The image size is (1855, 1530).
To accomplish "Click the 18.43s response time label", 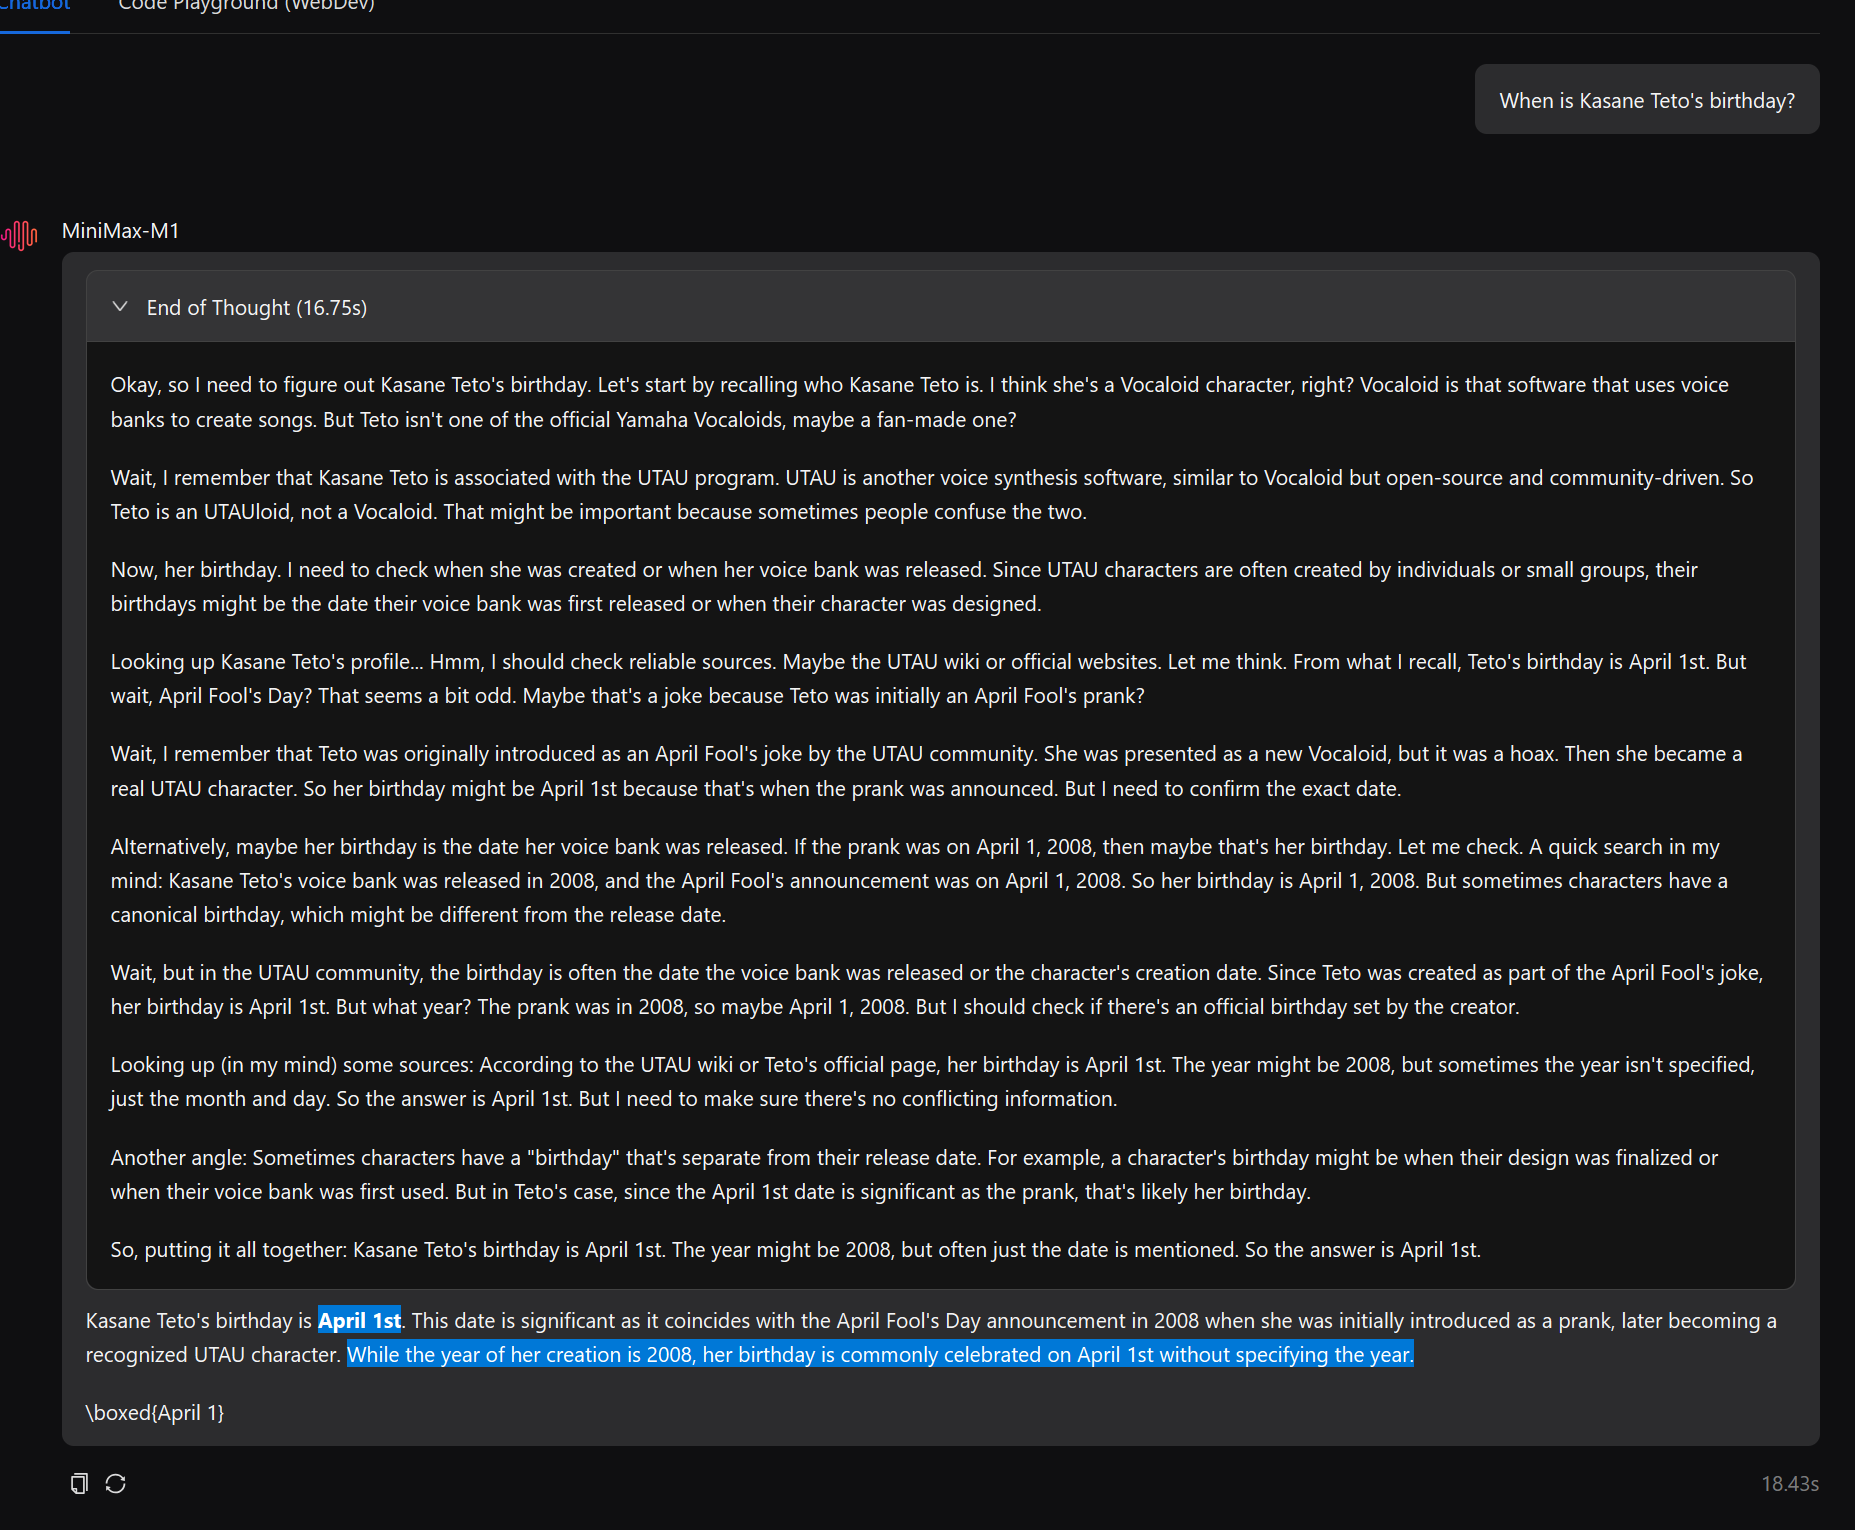I will tap(1790, 1484).
